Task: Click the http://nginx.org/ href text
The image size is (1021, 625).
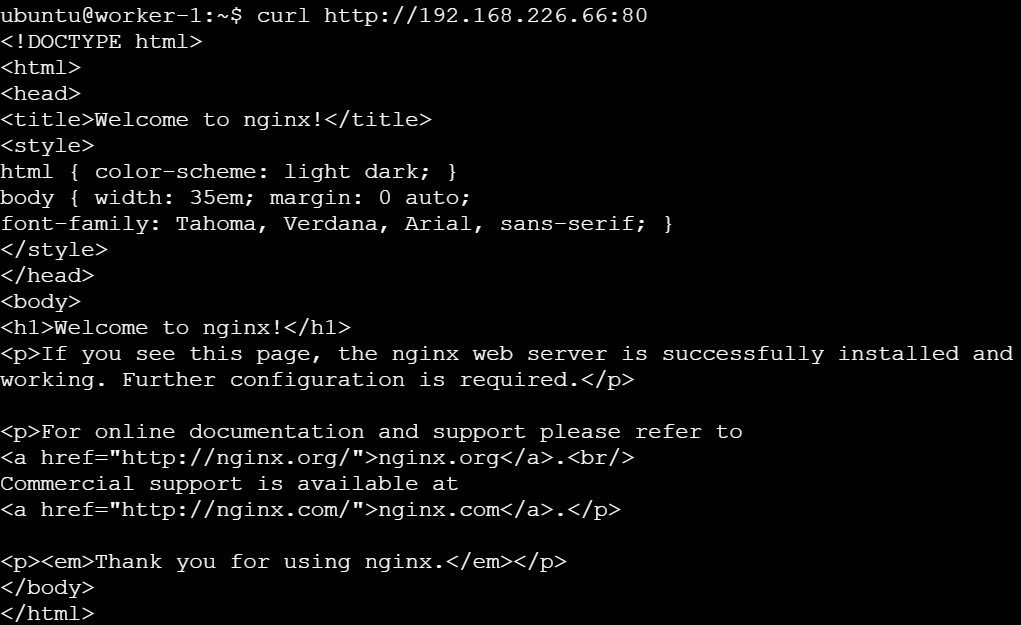Action: pyautogui.click(x=236, y=458)
